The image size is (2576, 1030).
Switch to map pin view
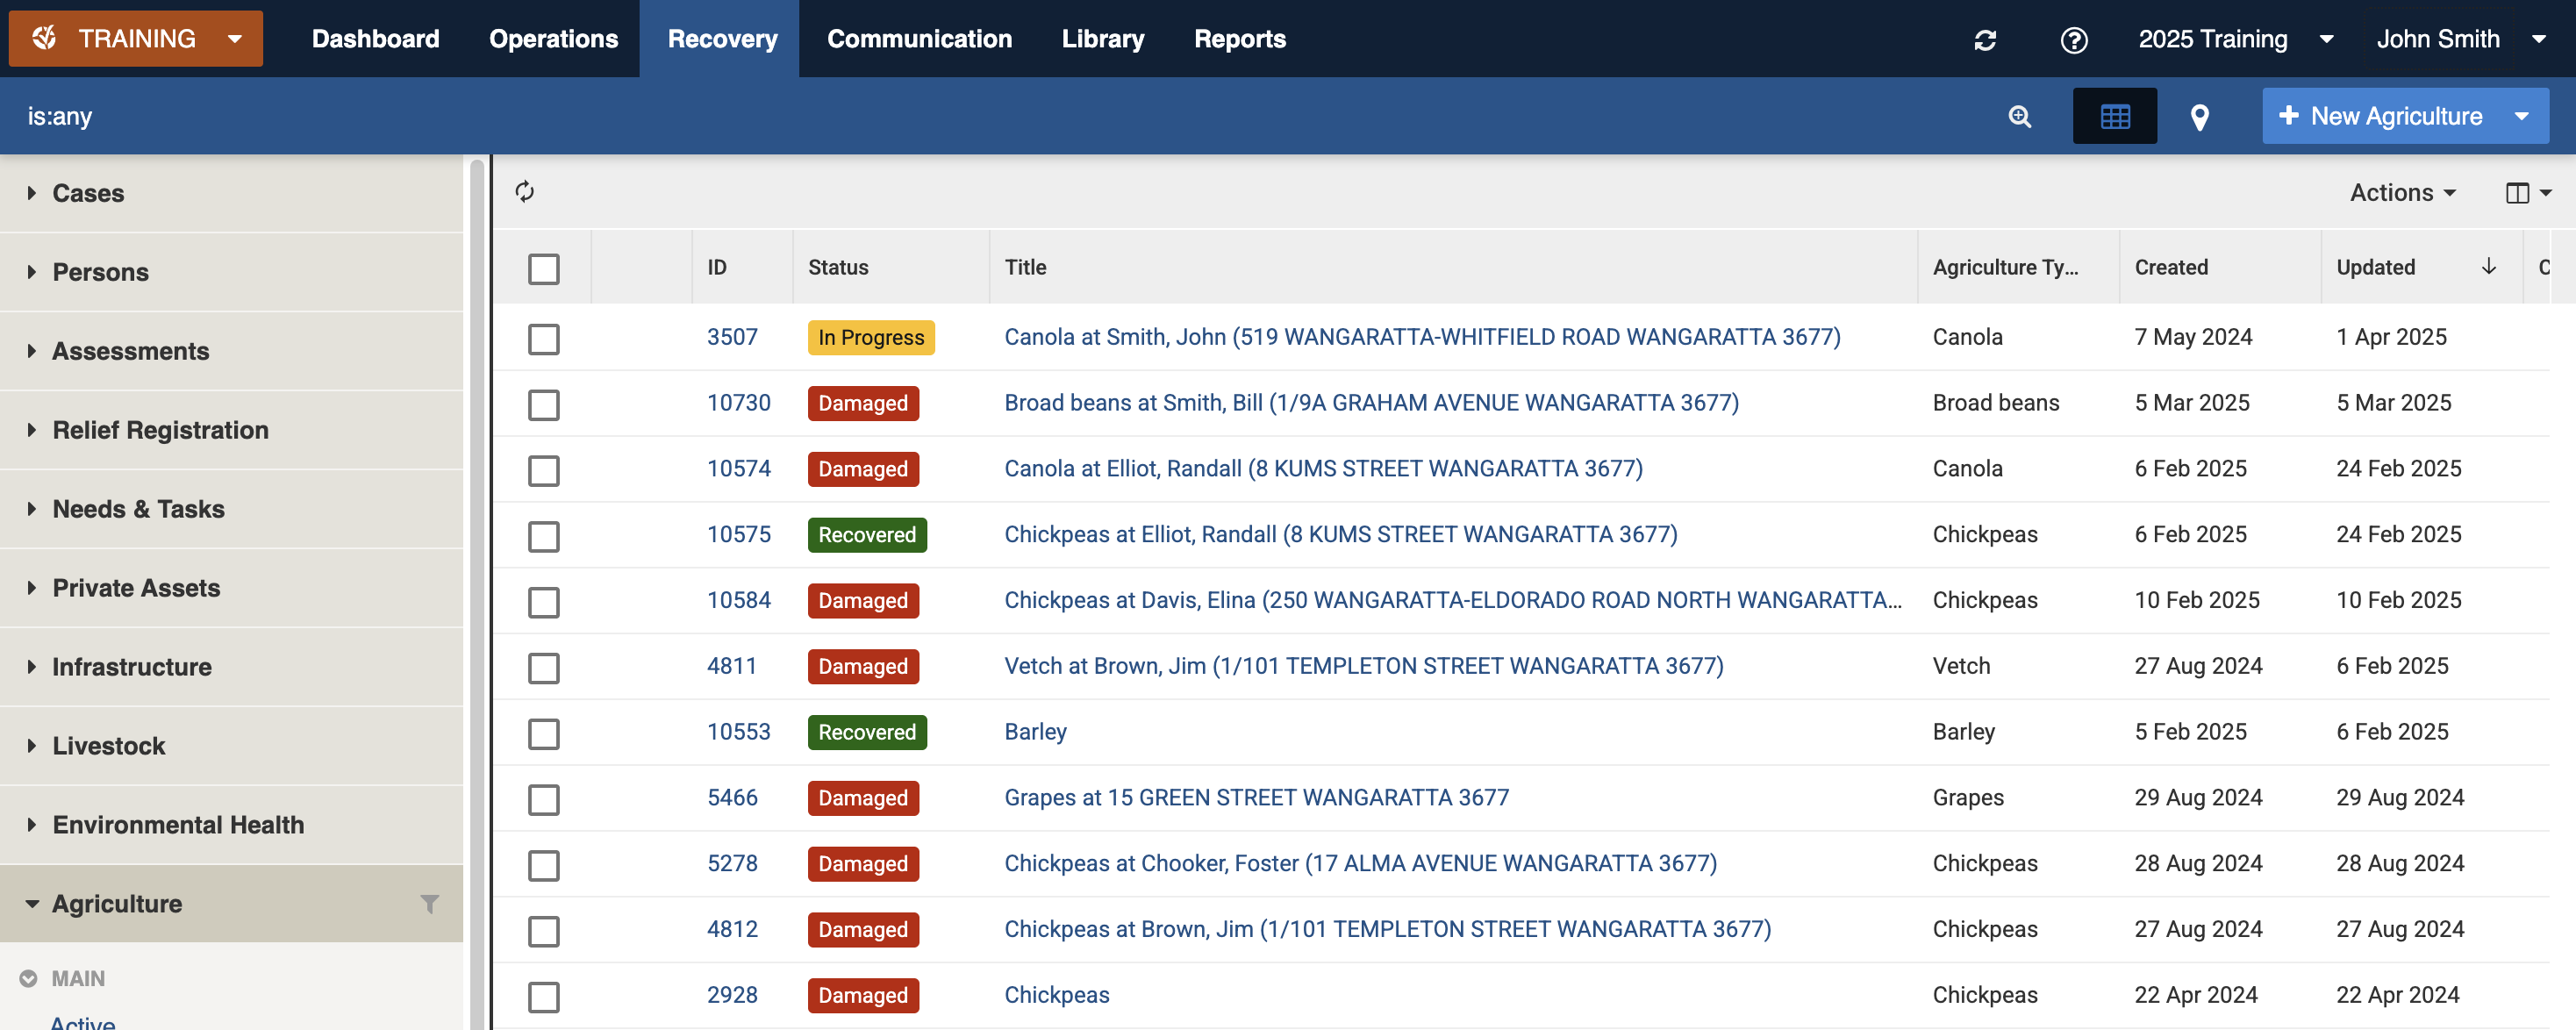point(2199,117)
